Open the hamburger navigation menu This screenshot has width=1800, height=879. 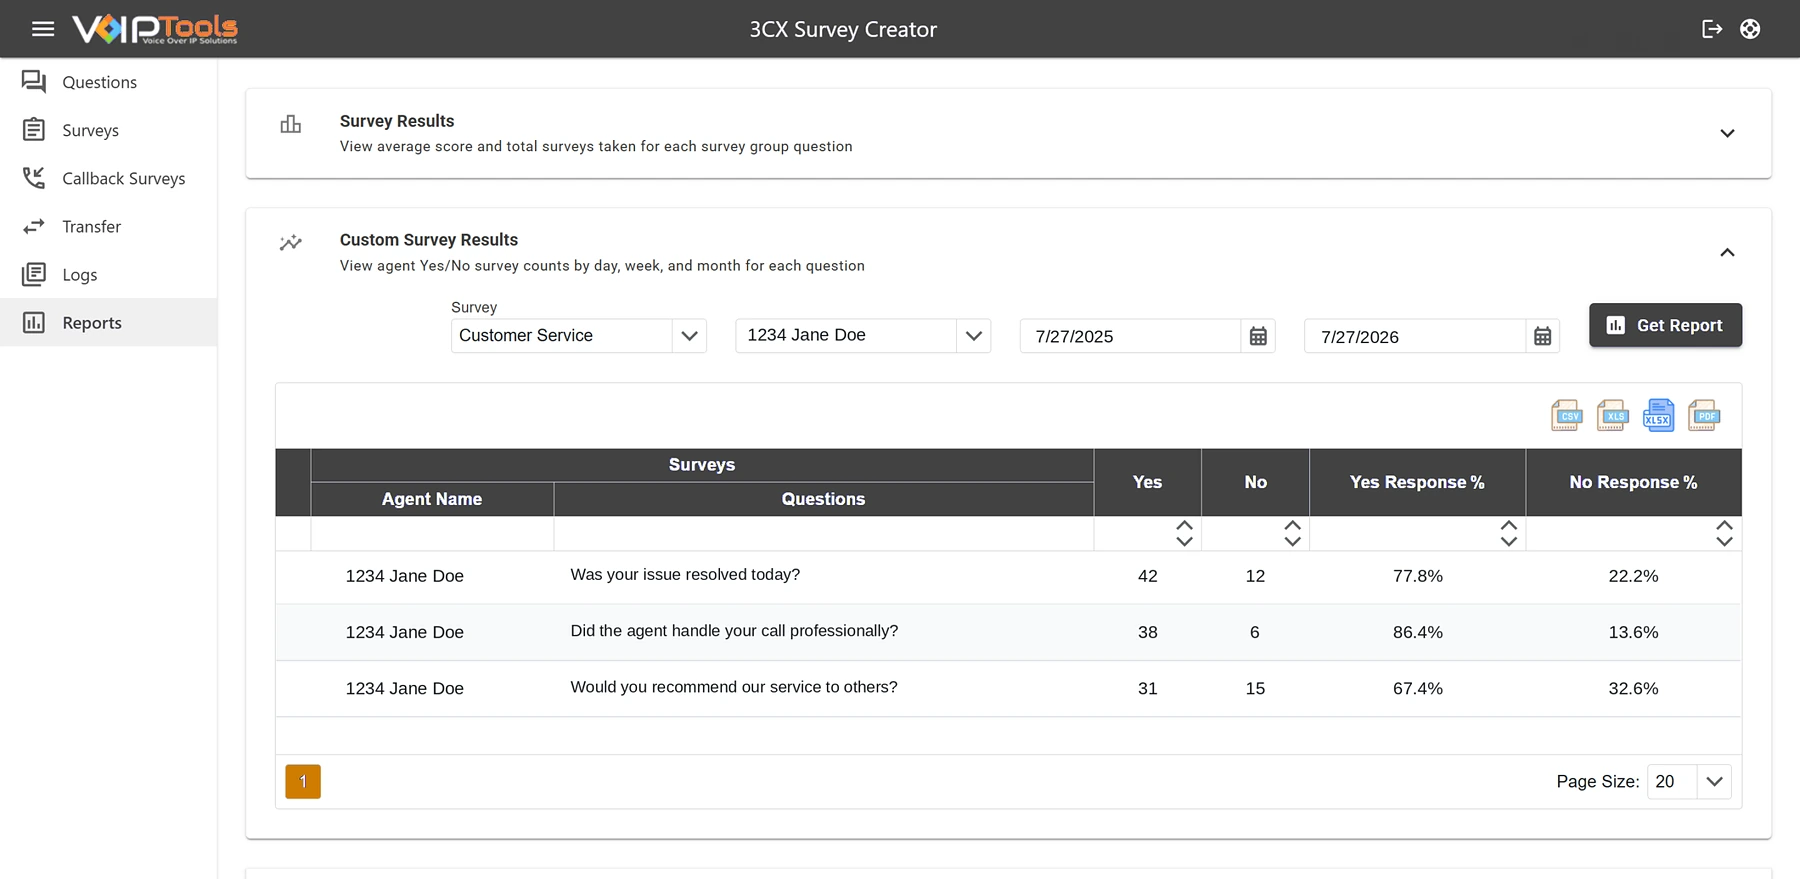pos(43,29)
